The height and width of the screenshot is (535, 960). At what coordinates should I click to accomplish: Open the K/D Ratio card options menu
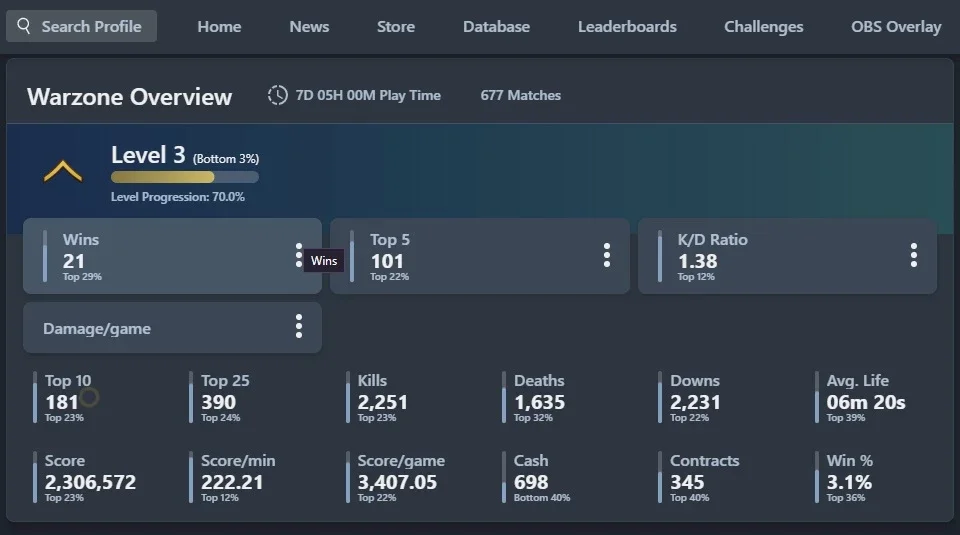913,255
